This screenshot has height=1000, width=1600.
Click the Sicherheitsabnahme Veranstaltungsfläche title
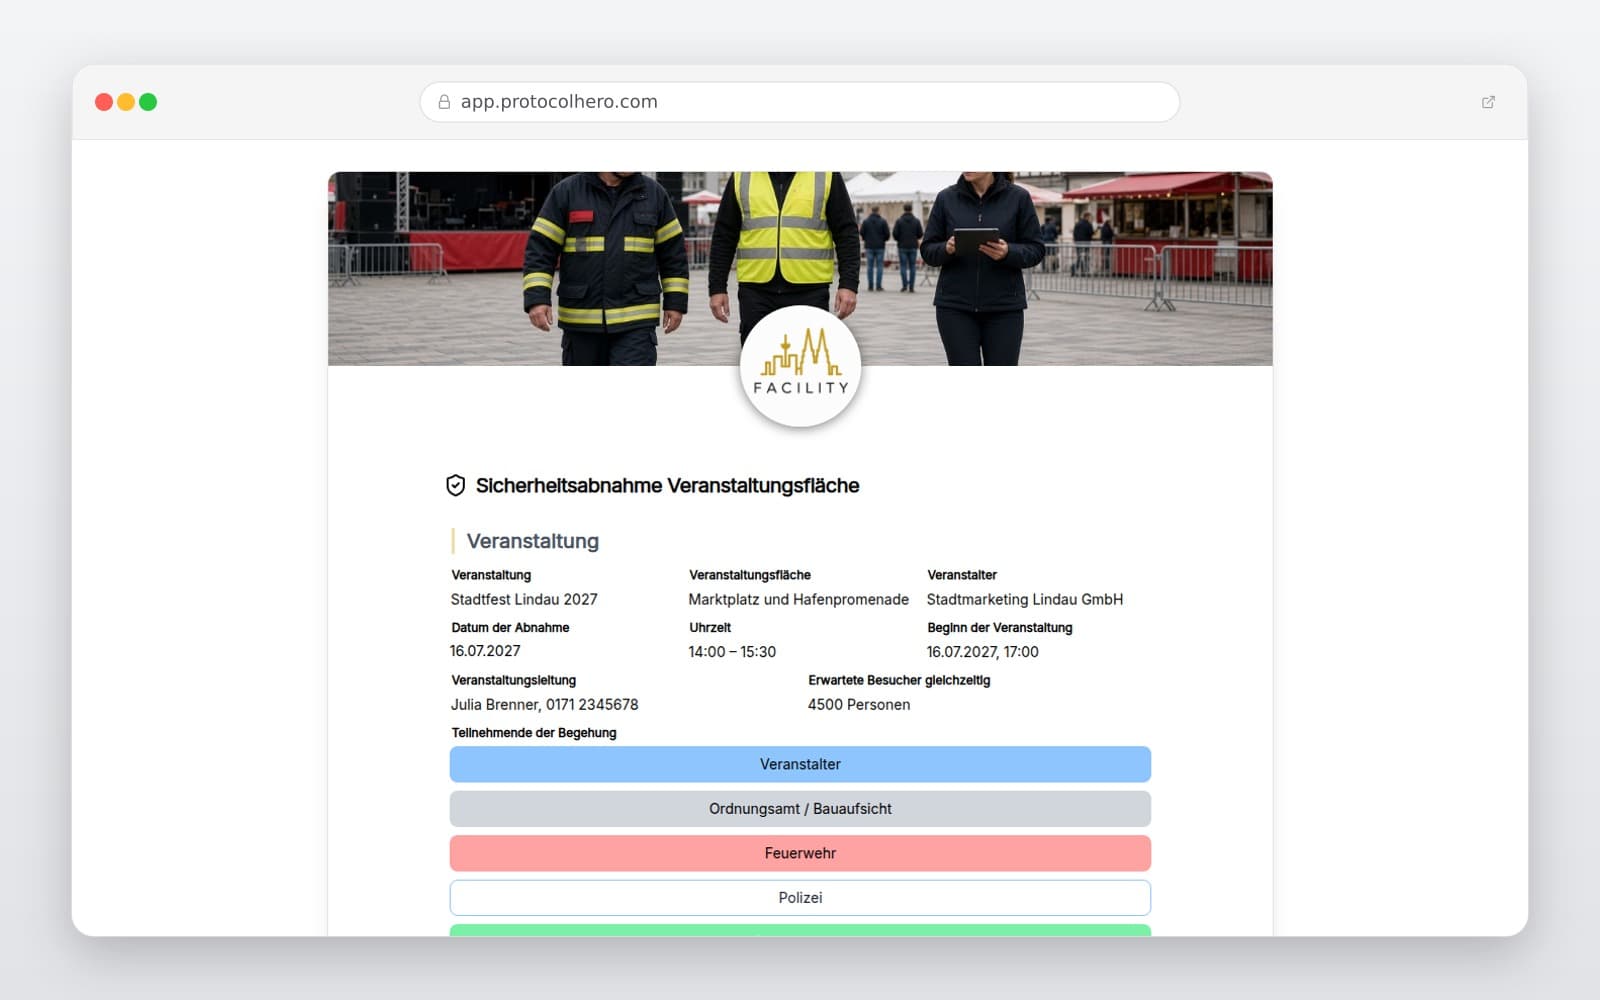coord(668,486)
